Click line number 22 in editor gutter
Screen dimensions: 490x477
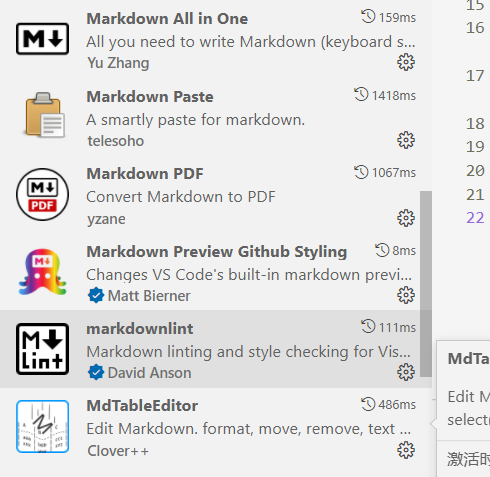click(475, 218)
